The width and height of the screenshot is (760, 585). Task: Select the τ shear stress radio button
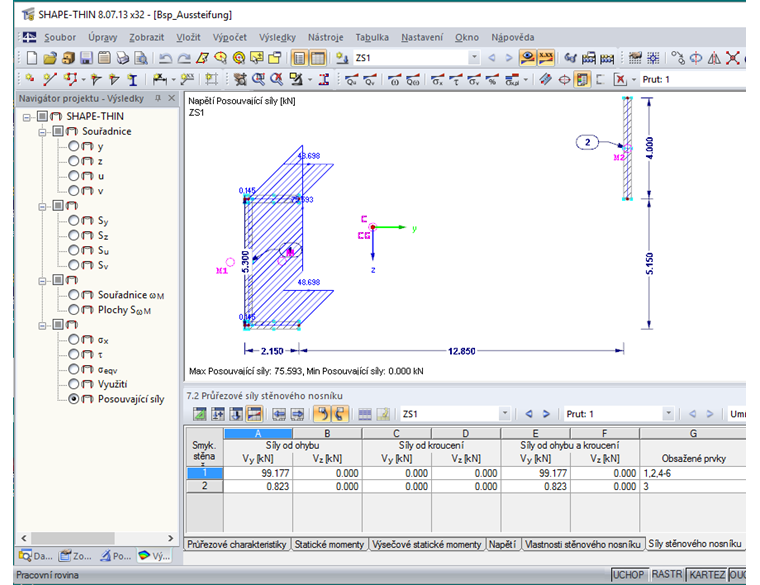click(74, 354)
